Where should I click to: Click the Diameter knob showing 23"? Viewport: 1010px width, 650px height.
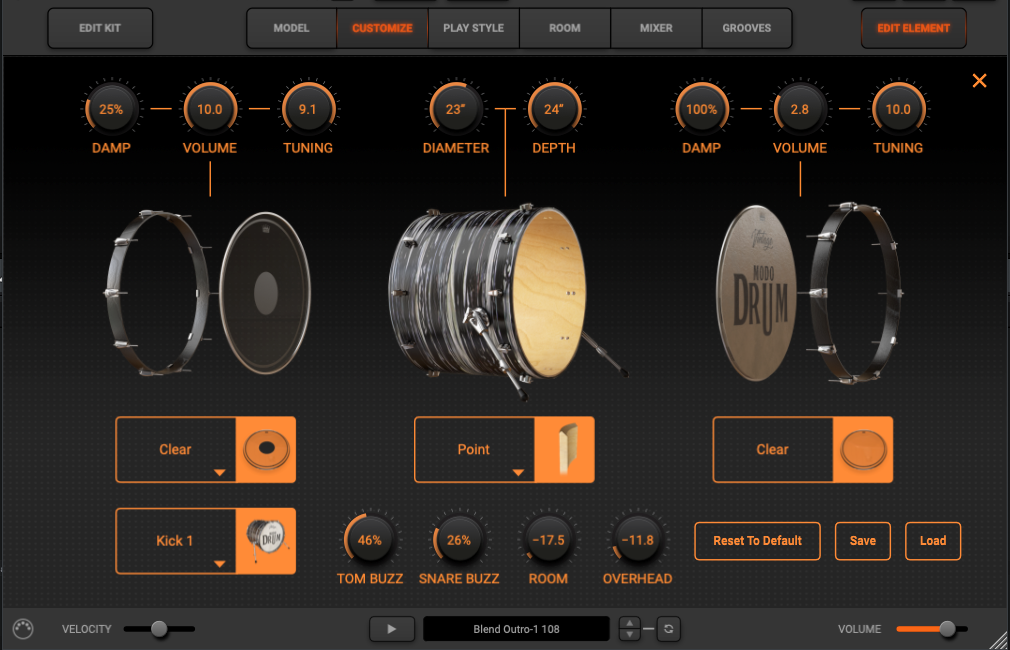pos(455,110)
